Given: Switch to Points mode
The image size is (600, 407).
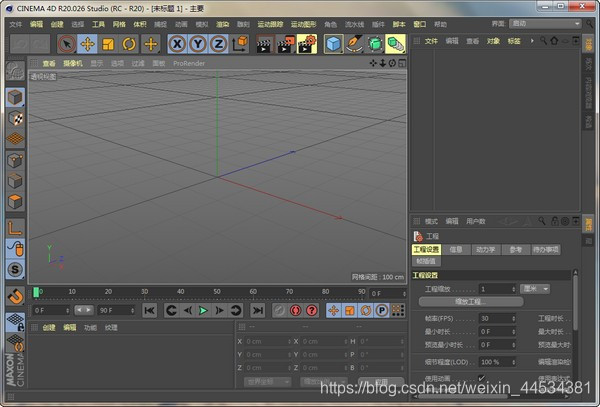Looking at the screenshot, I should (15, 160).
